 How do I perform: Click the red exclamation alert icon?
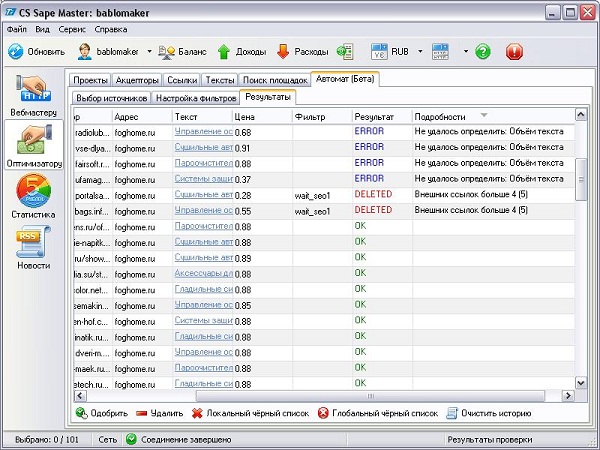(514, 52)
